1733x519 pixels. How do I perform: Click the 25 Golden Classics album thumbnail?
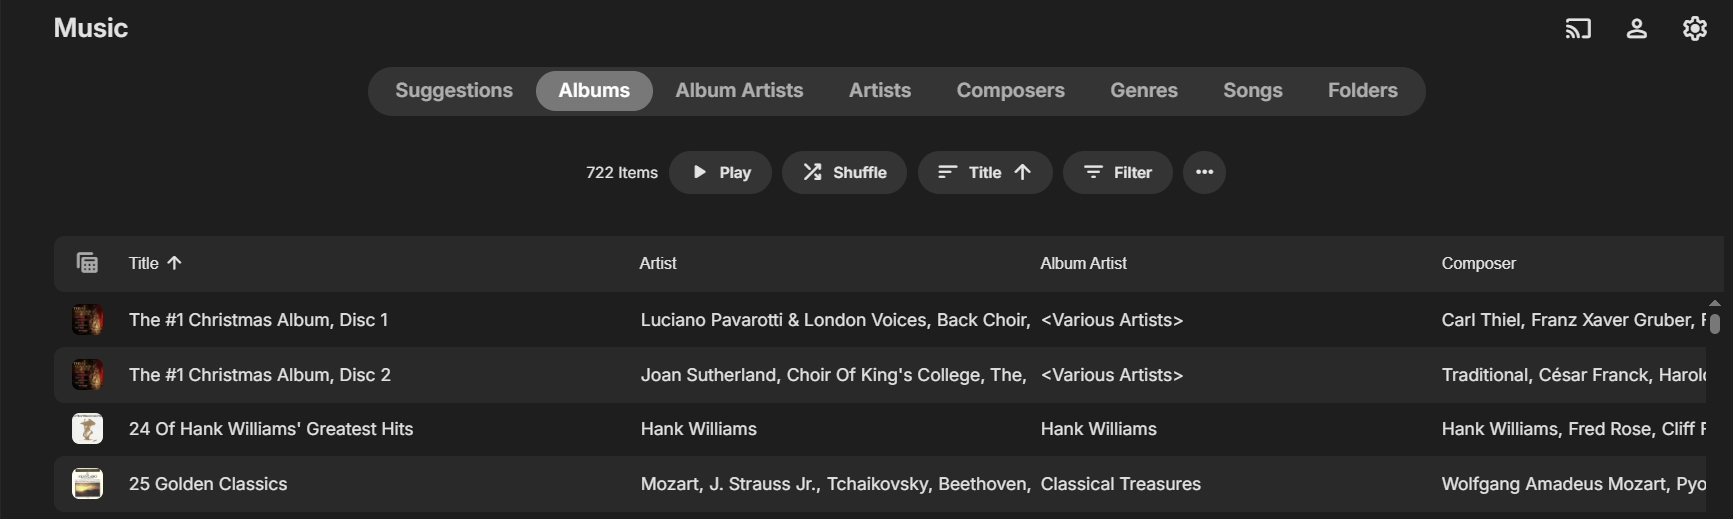(x=87, y=484)
